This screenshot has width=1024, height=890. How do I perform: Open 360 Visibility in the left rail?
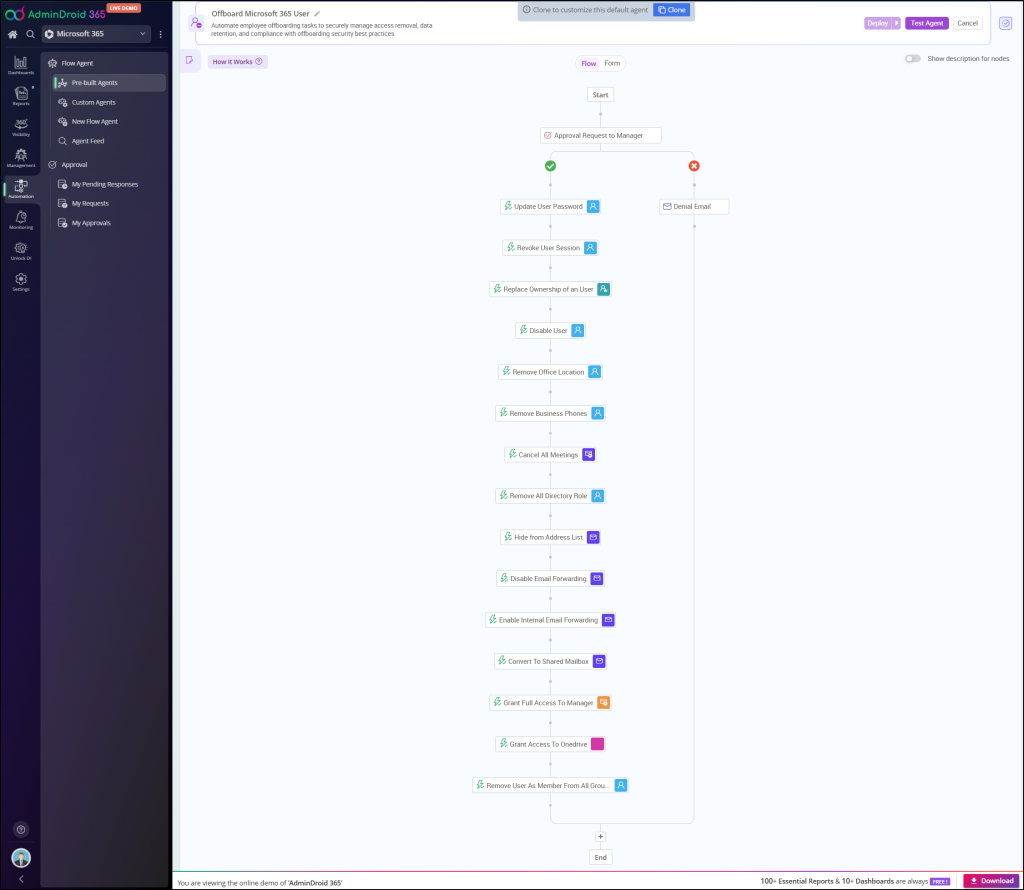tap(21, 127)
